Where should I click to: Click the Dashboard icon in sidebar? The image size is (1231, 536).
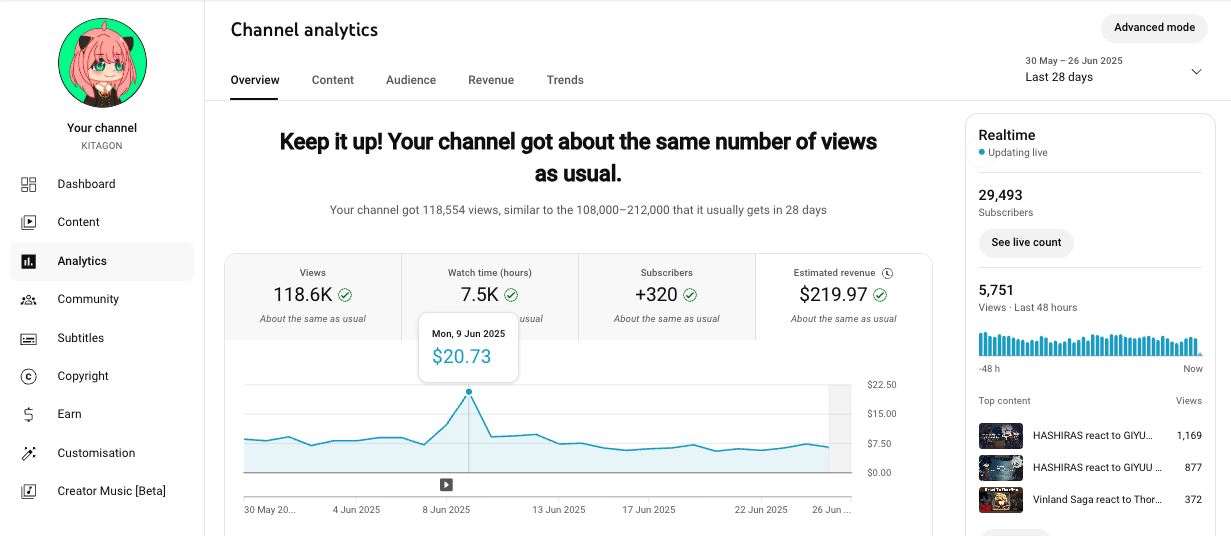[29, 184]
